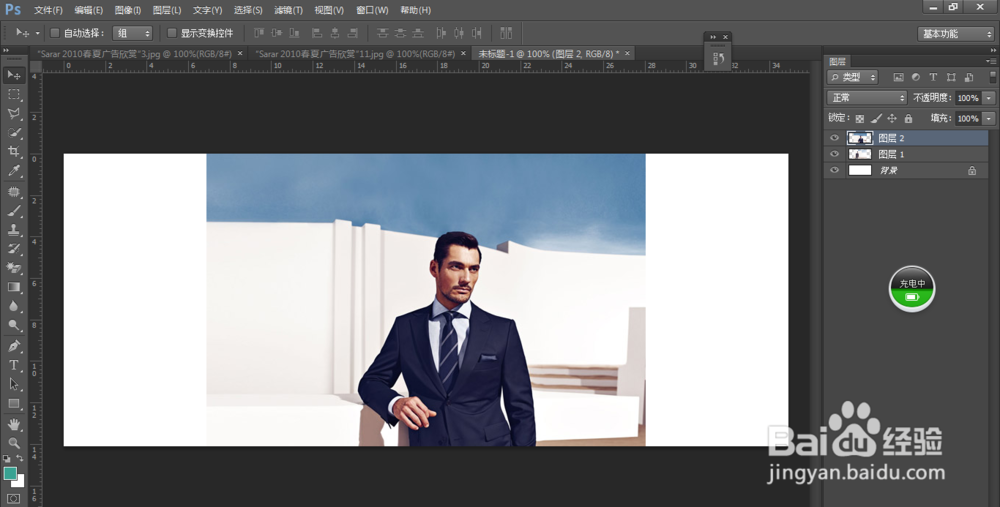Click the background white color swatch
Image resolution: width=1000 pixels, height=507 pixels.
[x=20, y=482]
